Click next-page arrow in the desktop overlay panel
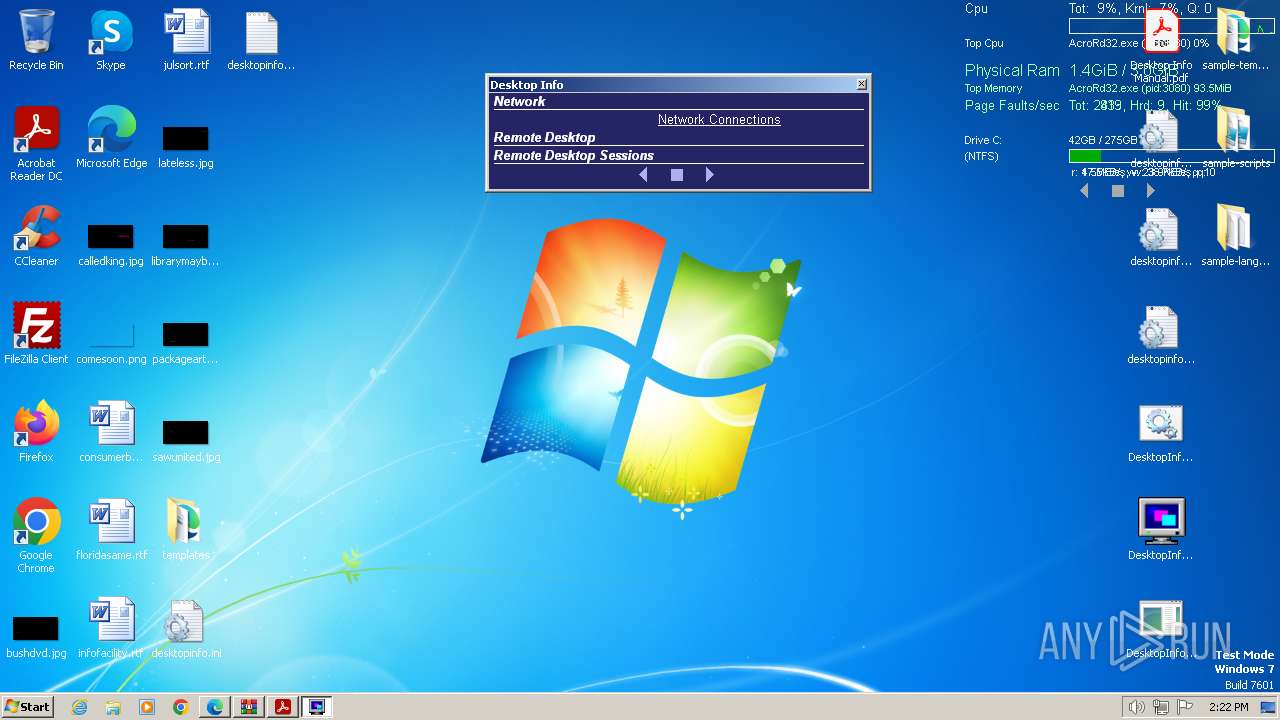1280x720 pixels. 1151,190
